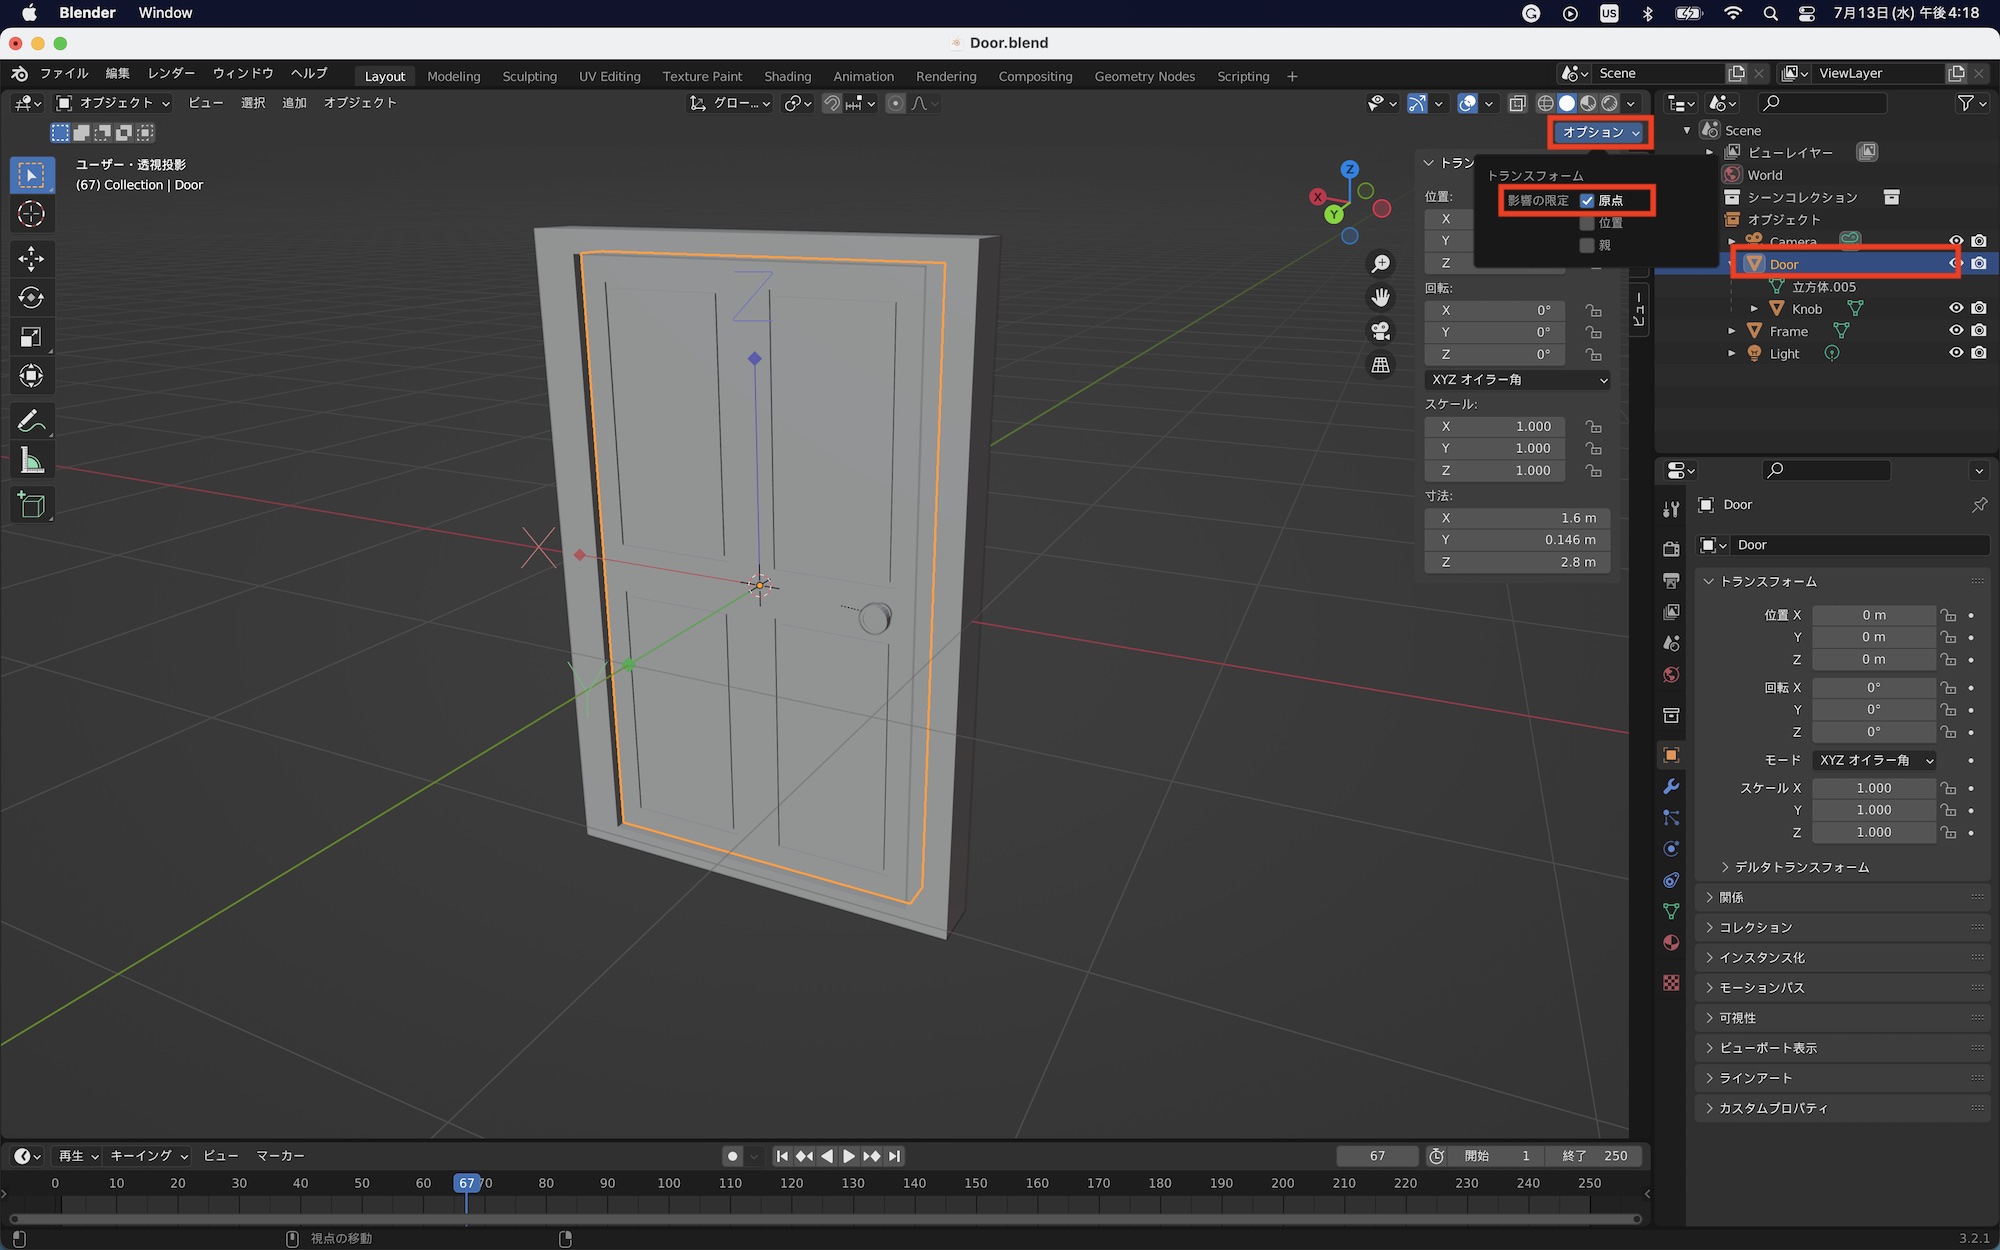Screen dimensions: 2000x1250
Task: Pick the Annotate pencil tool
Action: [x=31, y=421]
